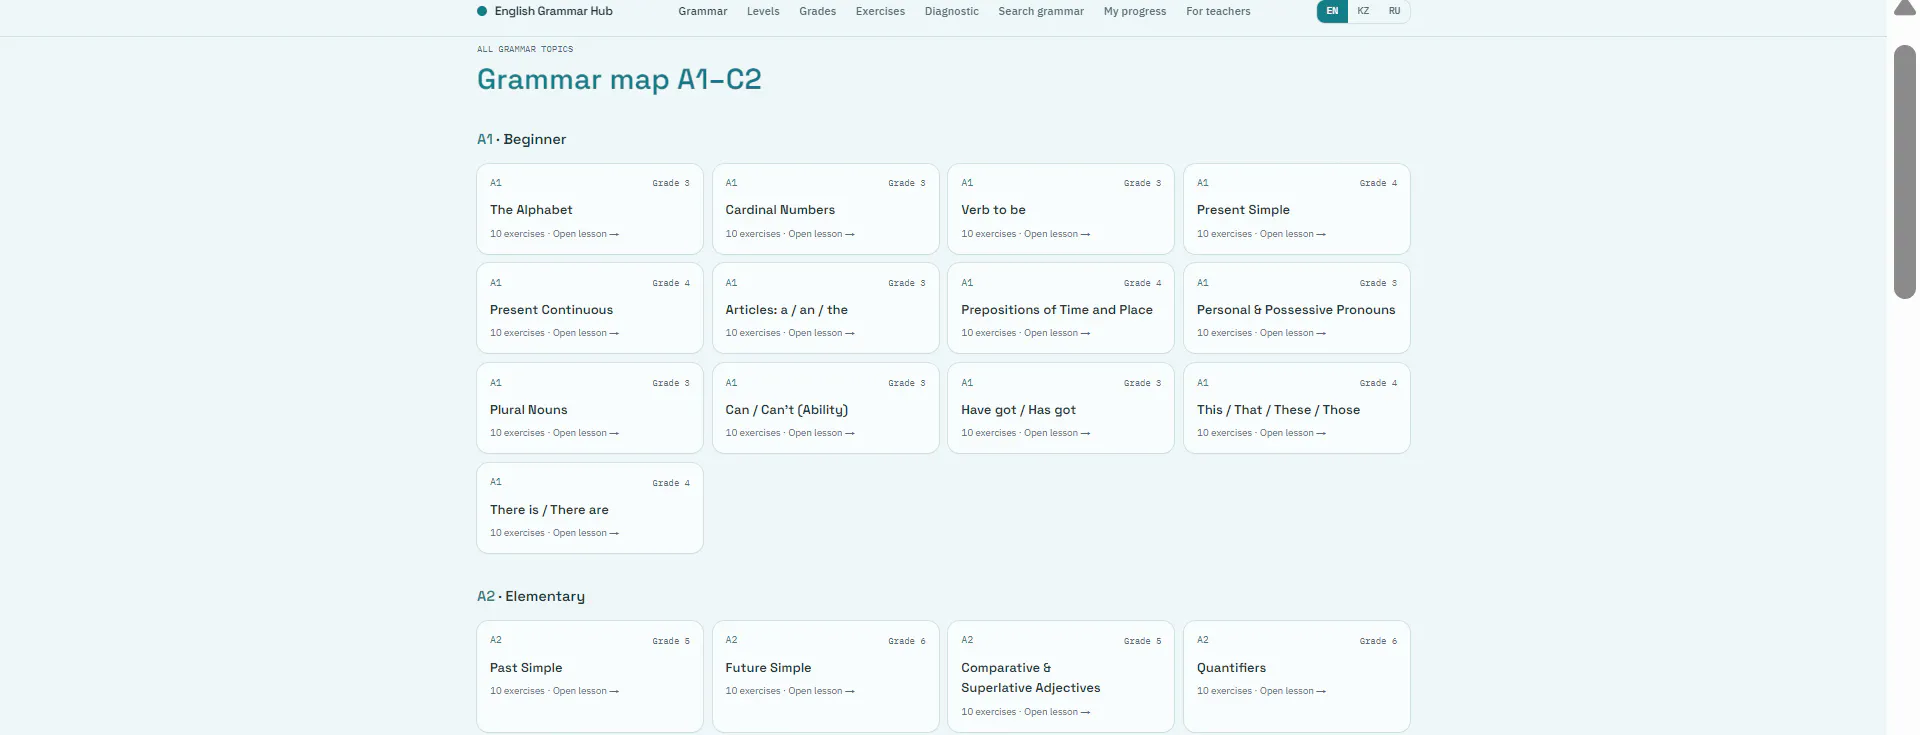Open Personal & Possessive Pronouns lesson

coord(1297,308)
